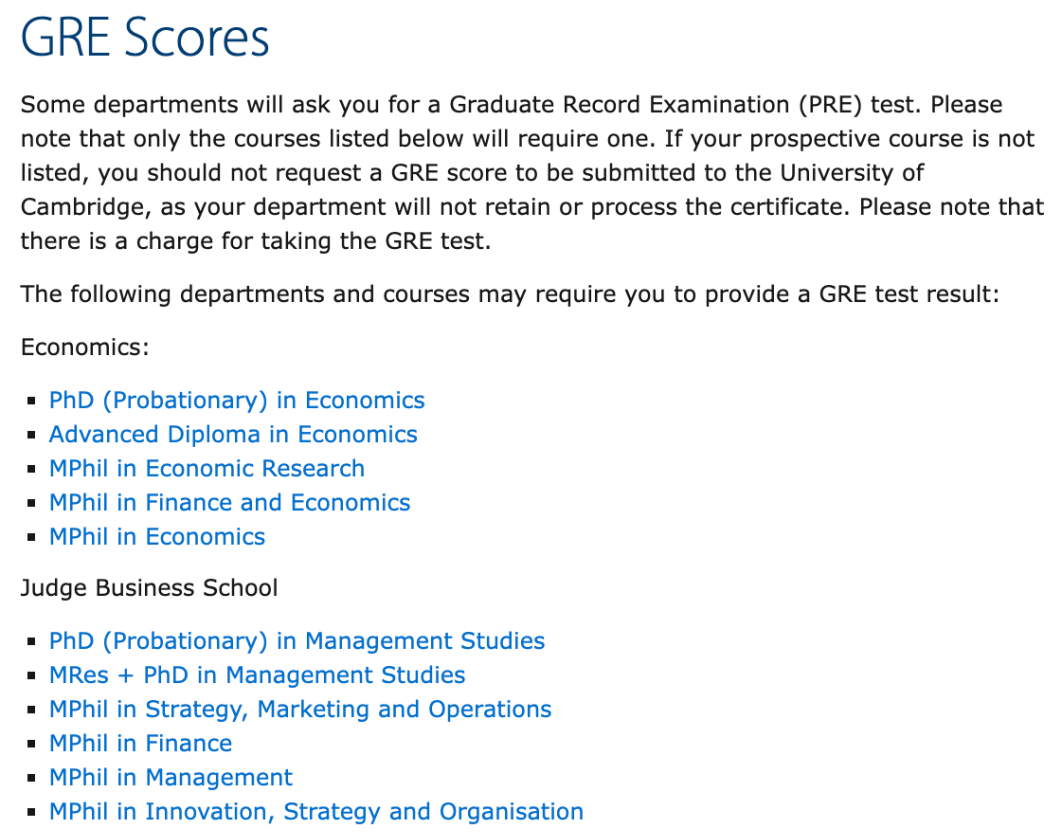Click MRes + PhD in Management Studies

click(x=257, y=675)
